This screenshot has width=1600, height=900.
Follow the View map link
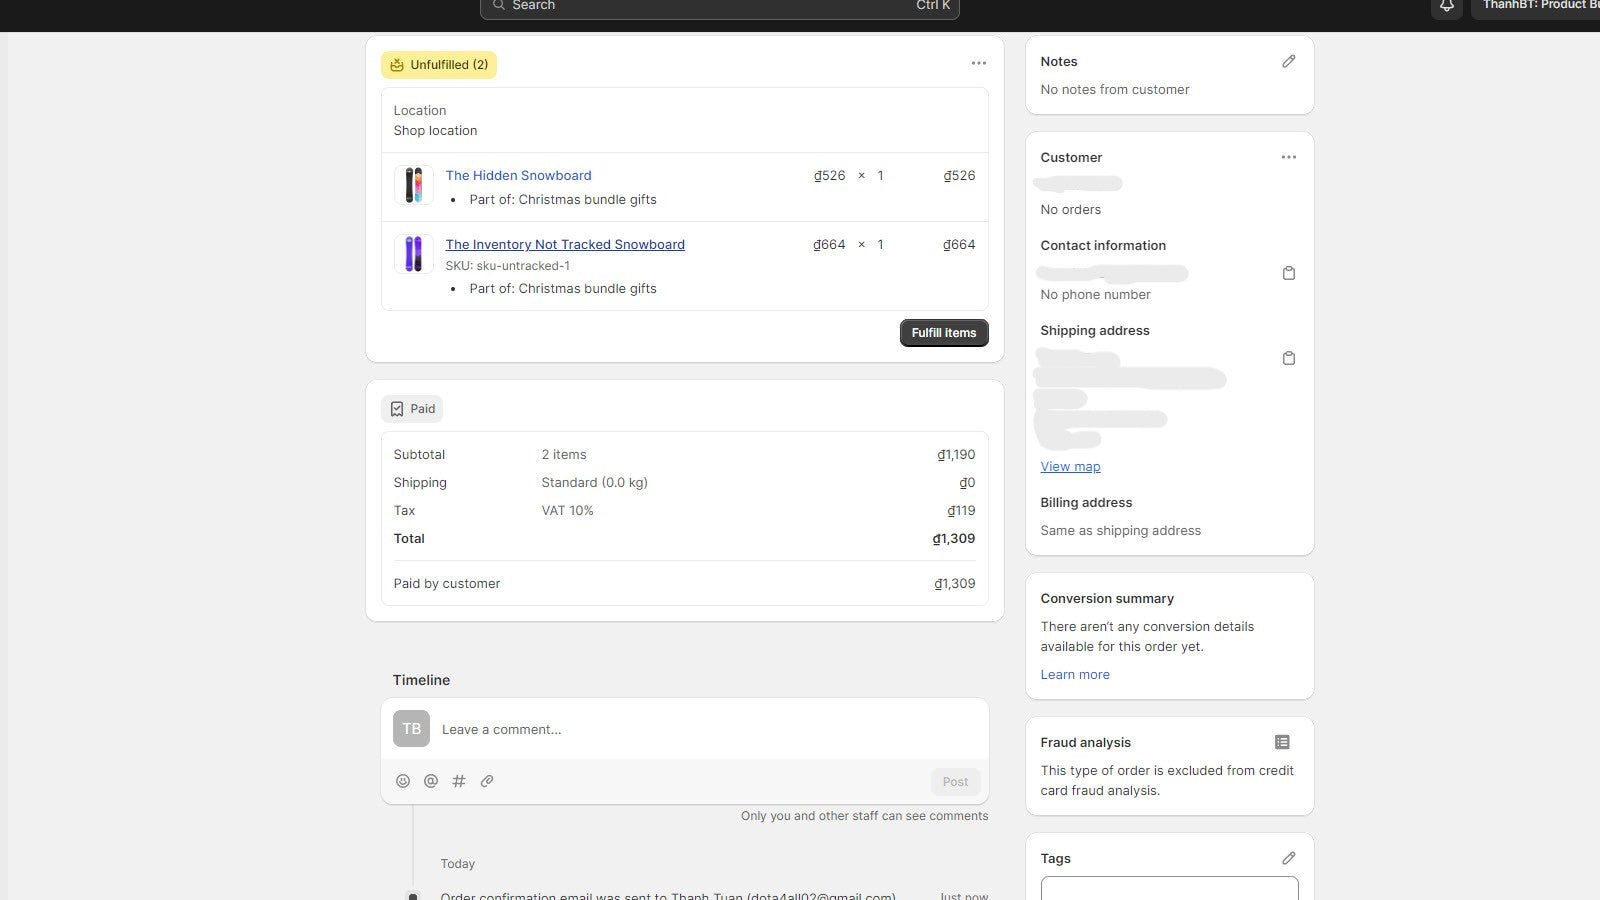tap(1070, 466)
